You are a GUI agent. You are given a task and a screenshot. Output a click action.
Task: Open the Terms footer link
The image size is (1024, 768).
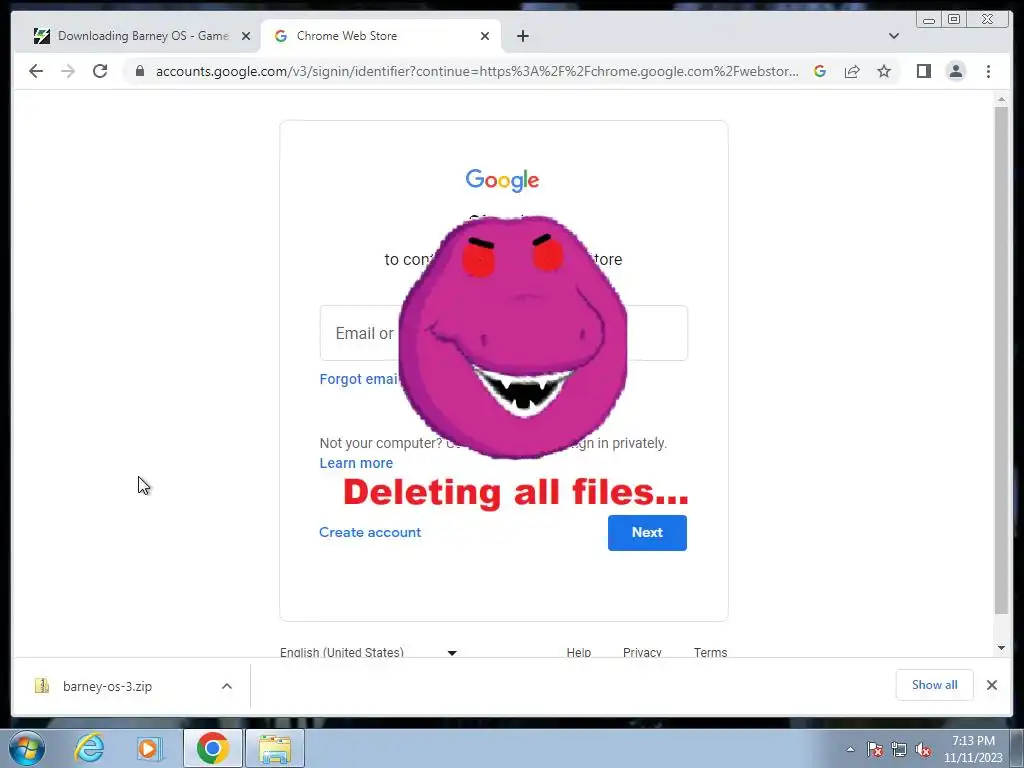click(x=711, y=652)
